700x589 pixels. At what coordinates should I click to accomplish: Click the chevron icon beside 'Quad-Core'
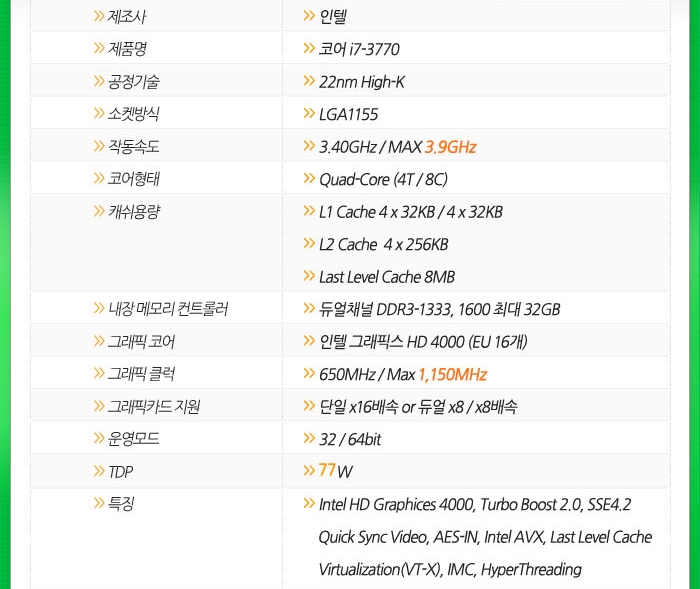point(309,178)
